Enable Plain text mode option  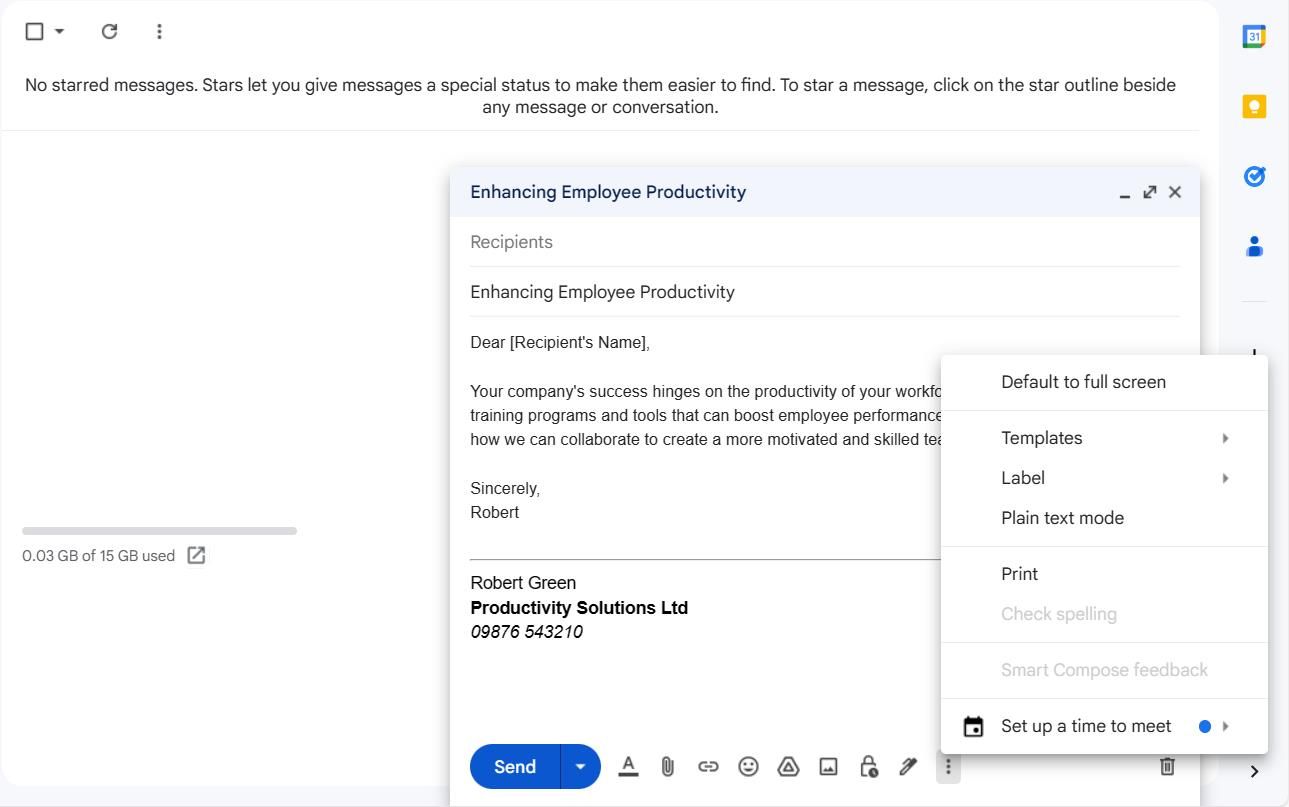click(x=1062, y=518)
